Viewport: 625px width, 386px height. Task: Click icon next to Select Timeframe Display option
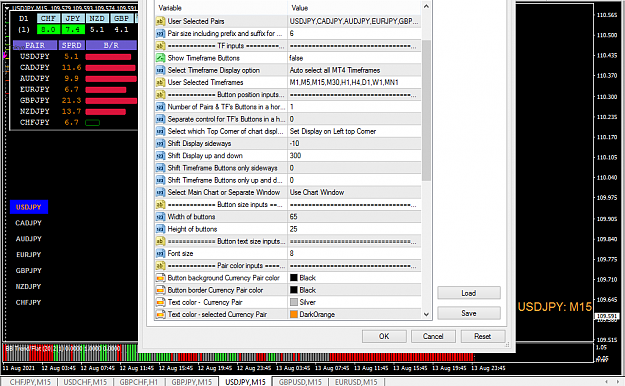click(x=160, y=70)
